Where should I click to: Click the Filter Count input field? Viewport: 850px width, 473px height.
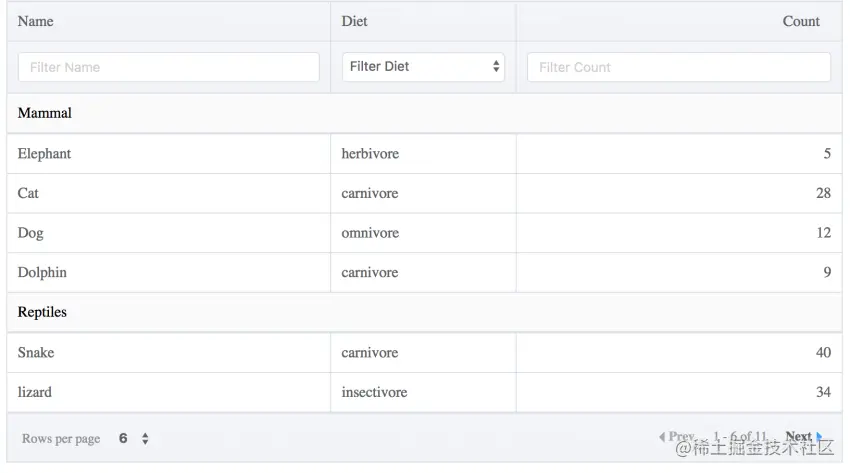(x=678, y=67)
